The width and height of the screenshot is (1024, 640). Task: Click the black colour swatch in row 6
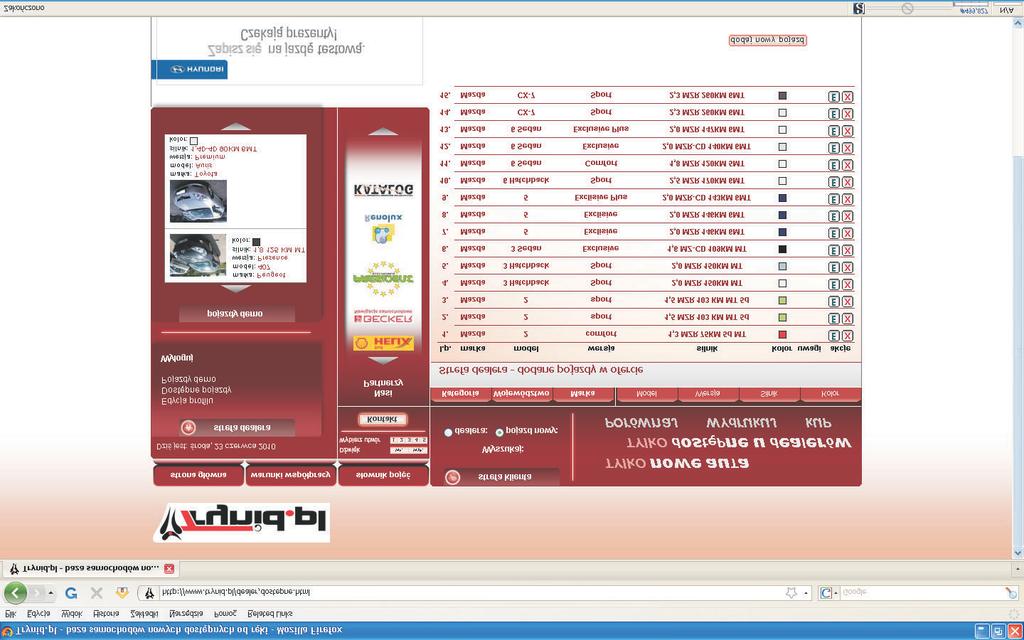pyautogui.click(x=782, y=249)
